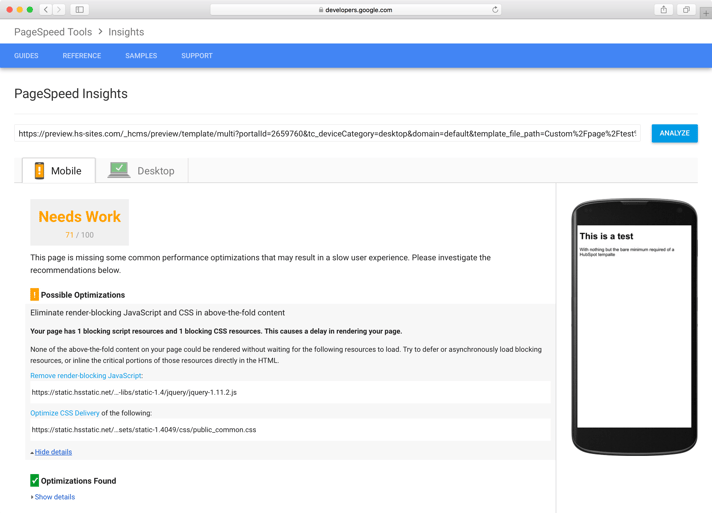712x513 pixels.
Task: Click the Insights breadcrumb link
Action: pos(126,32)
